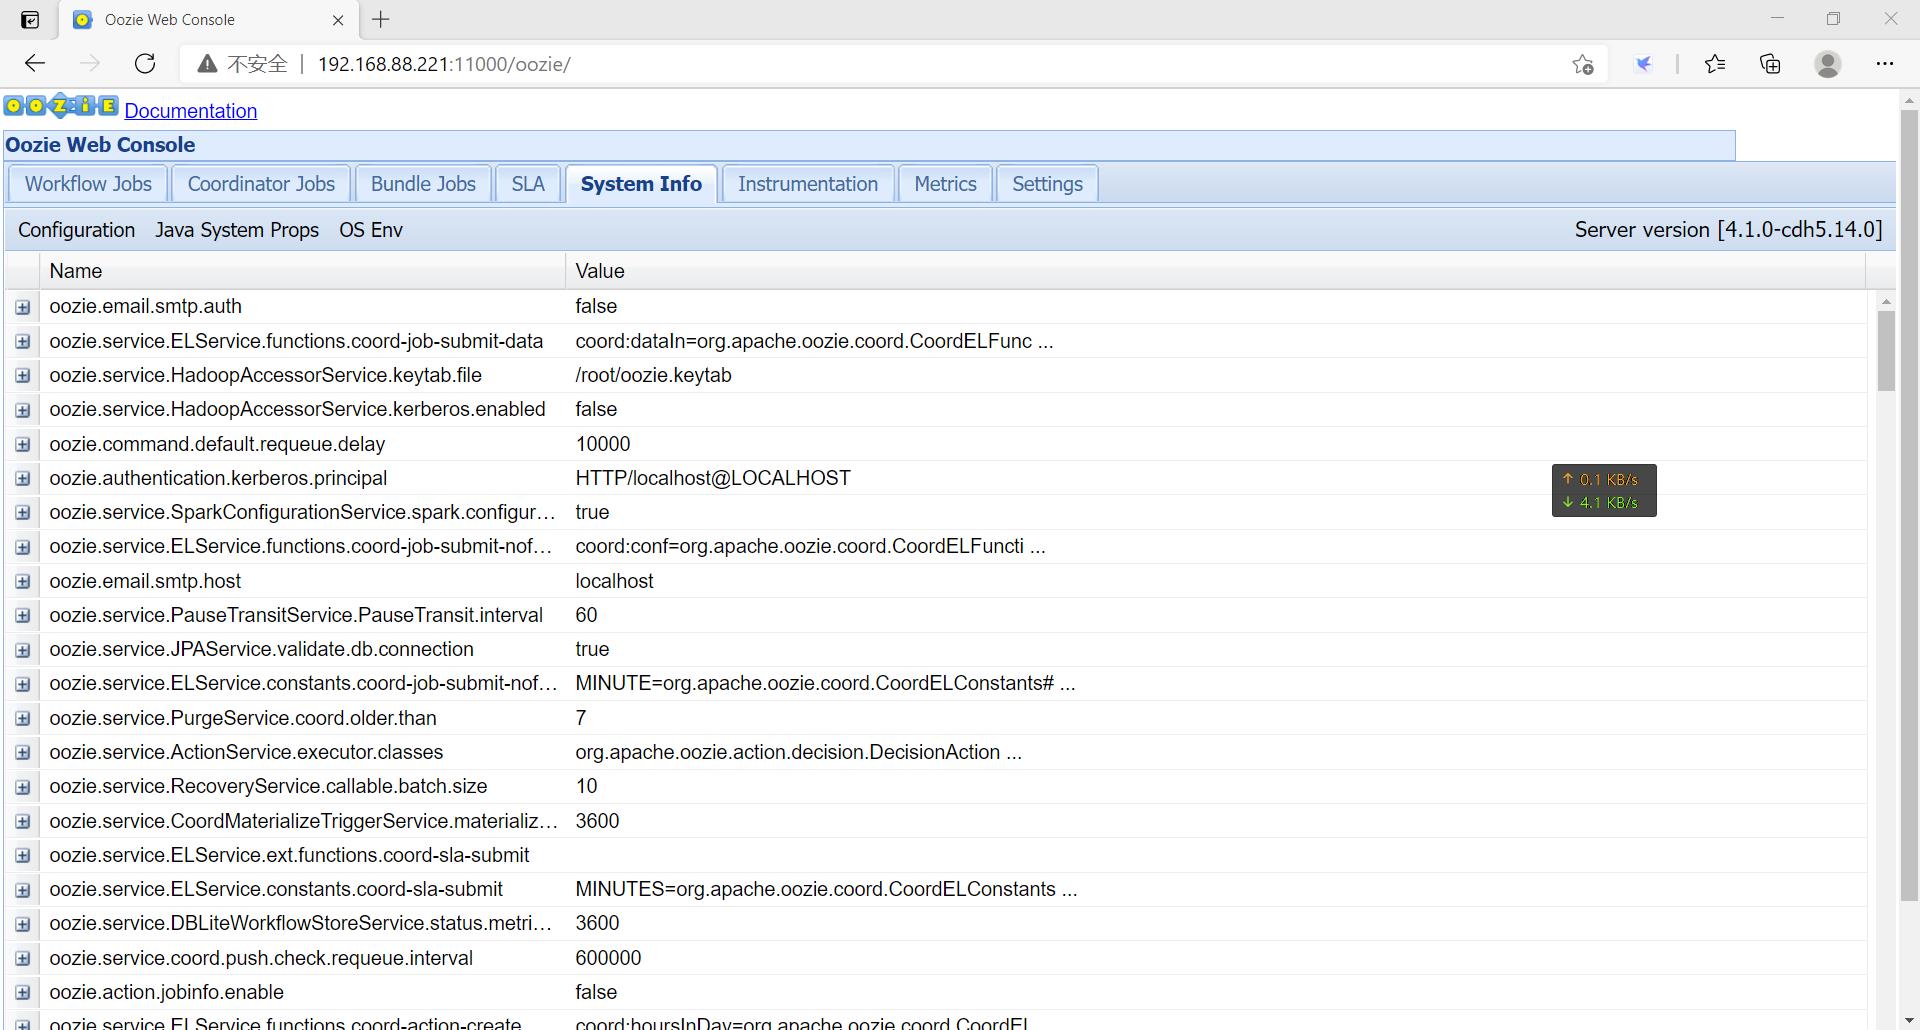This screenshot has height=1030, width=1920.
Task: Select the value 10000 cell
Action: tap(1215, 444)
